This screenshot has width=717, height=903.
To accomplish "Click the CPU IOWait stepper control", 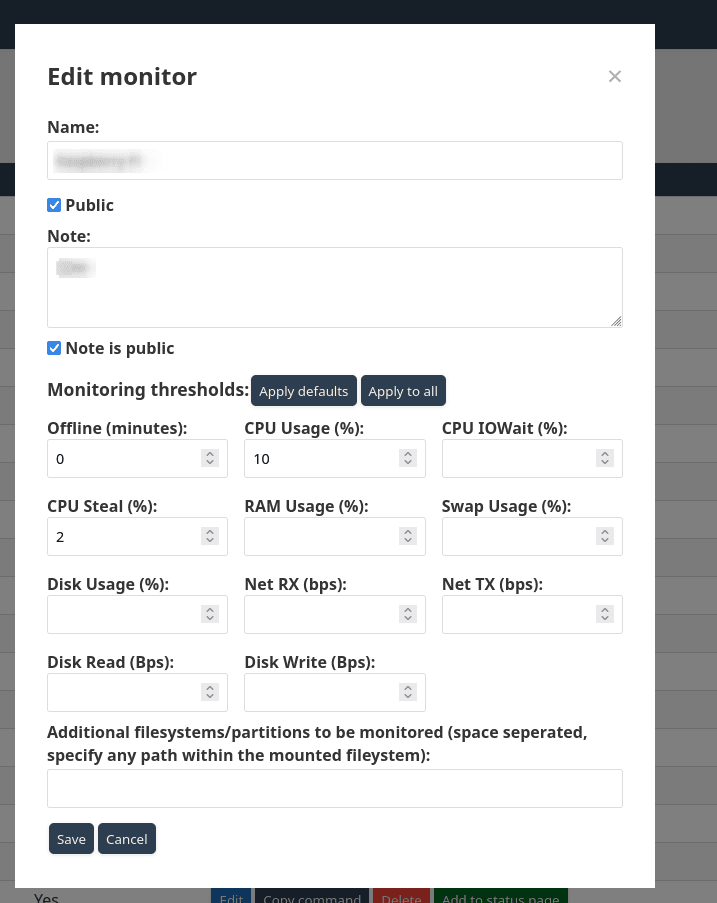I will [605, 458].
